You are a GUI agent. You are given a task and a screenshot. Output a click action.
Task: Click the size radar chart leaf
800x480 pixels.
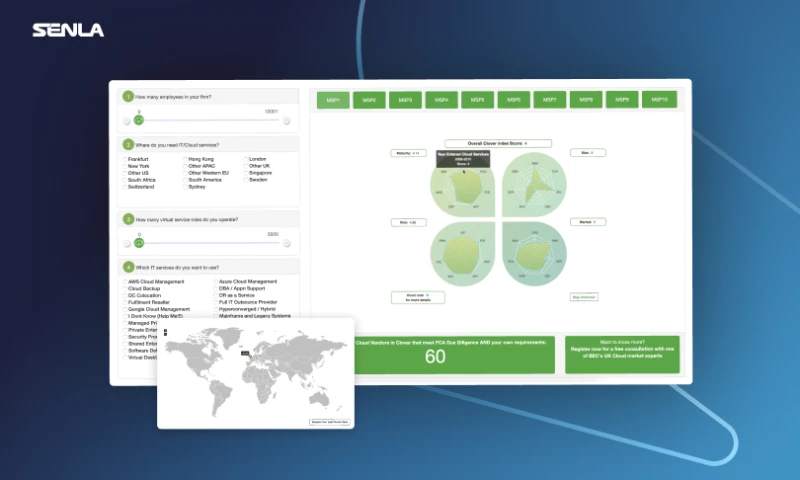tap(534, 185)
